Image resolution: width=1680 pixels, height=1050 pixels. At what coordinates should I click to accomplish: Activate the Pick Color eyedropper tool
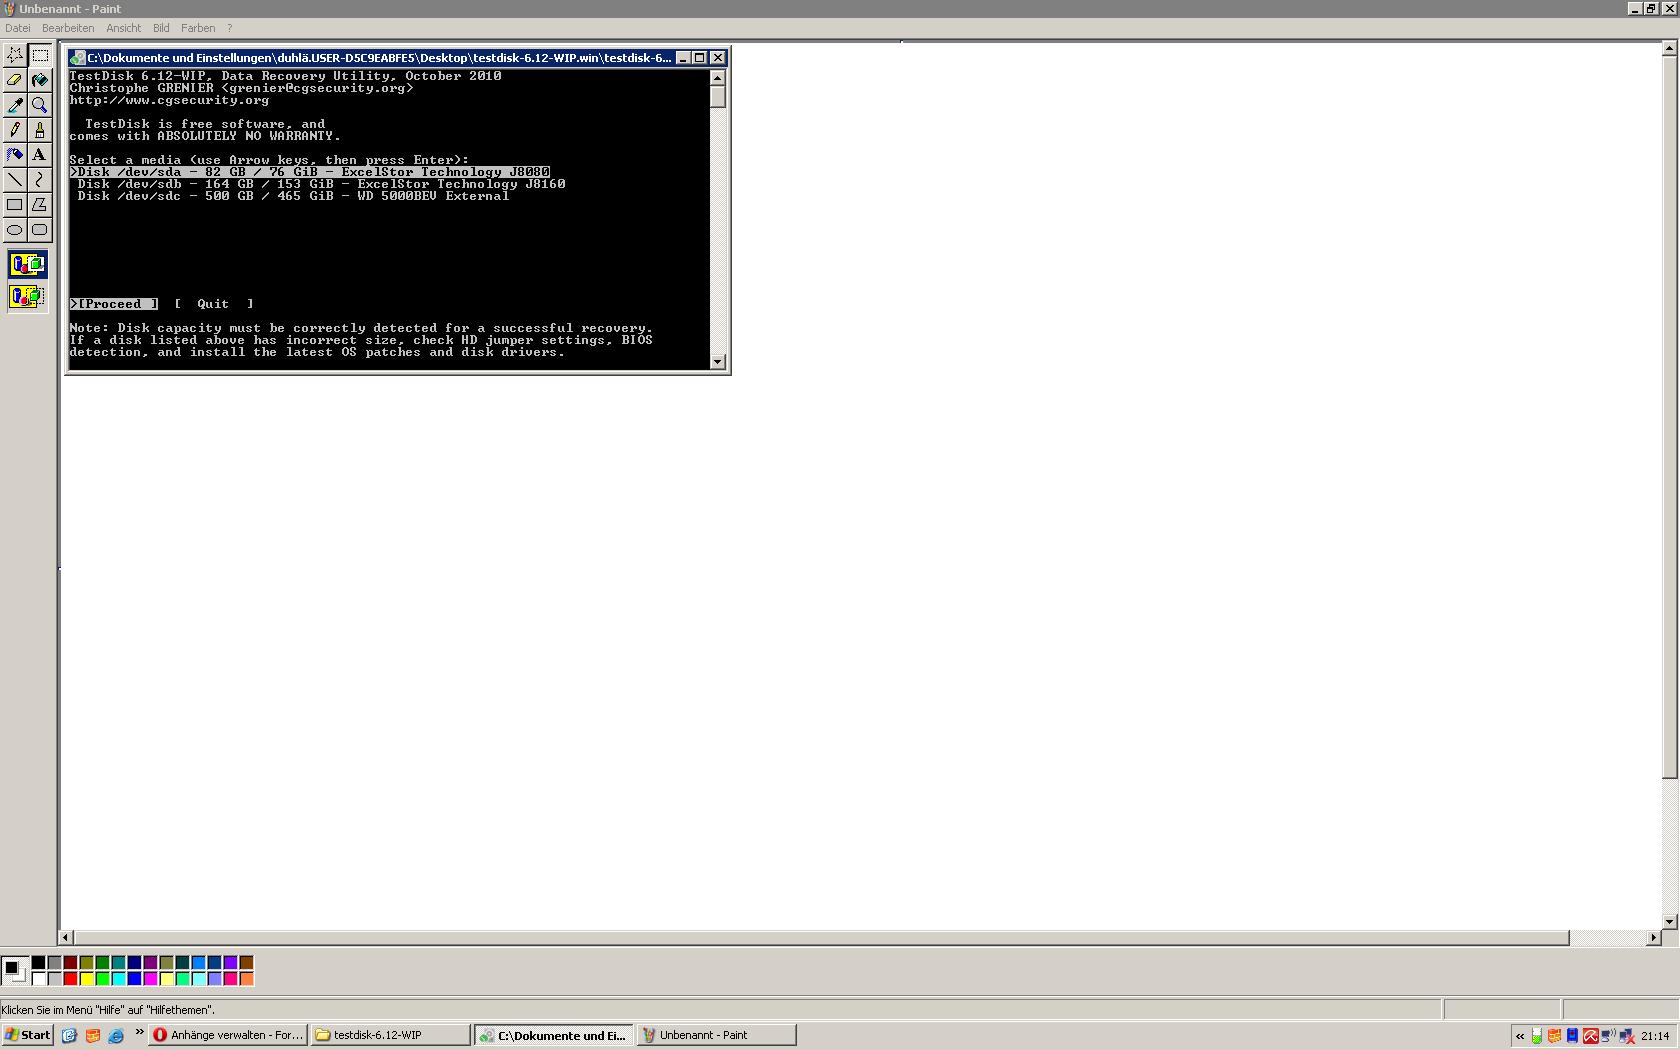click(15, 105)
